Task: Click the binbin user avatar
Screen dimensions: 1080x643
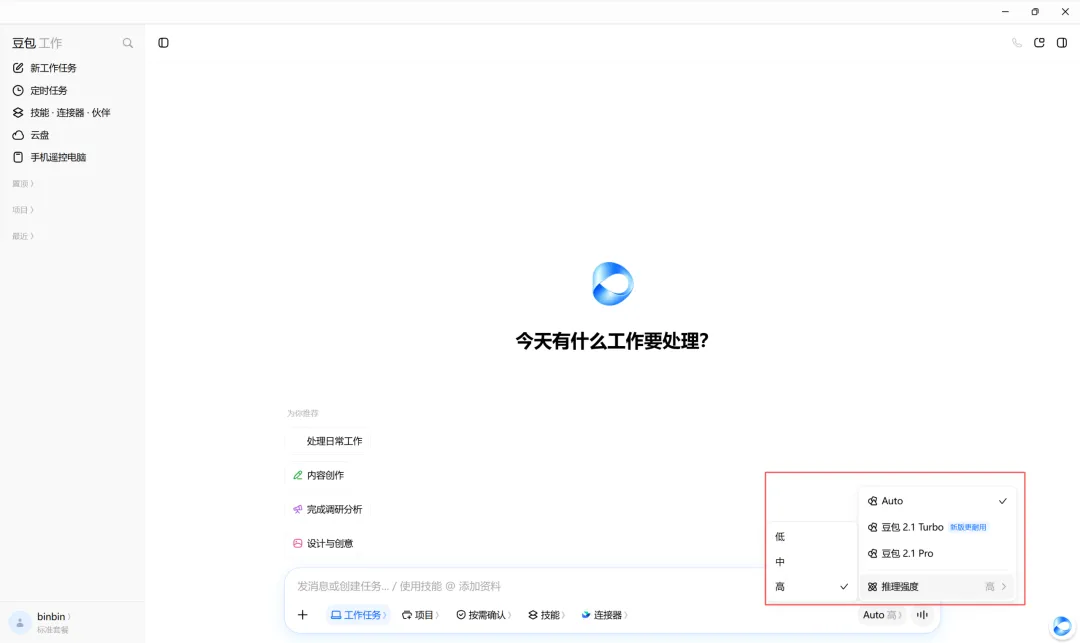Action: coord(19,622)
